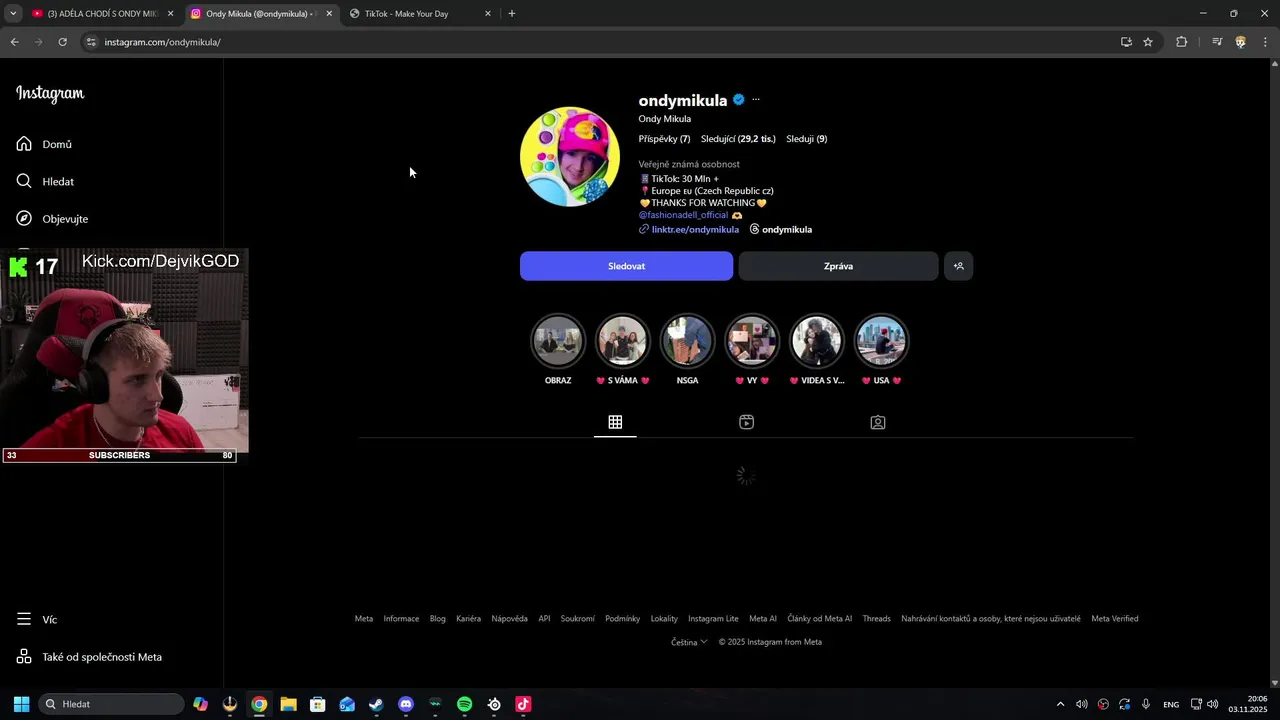Open a new browser tab
This screenshot has width=1280, height=720.
click(x=512, y=14)
